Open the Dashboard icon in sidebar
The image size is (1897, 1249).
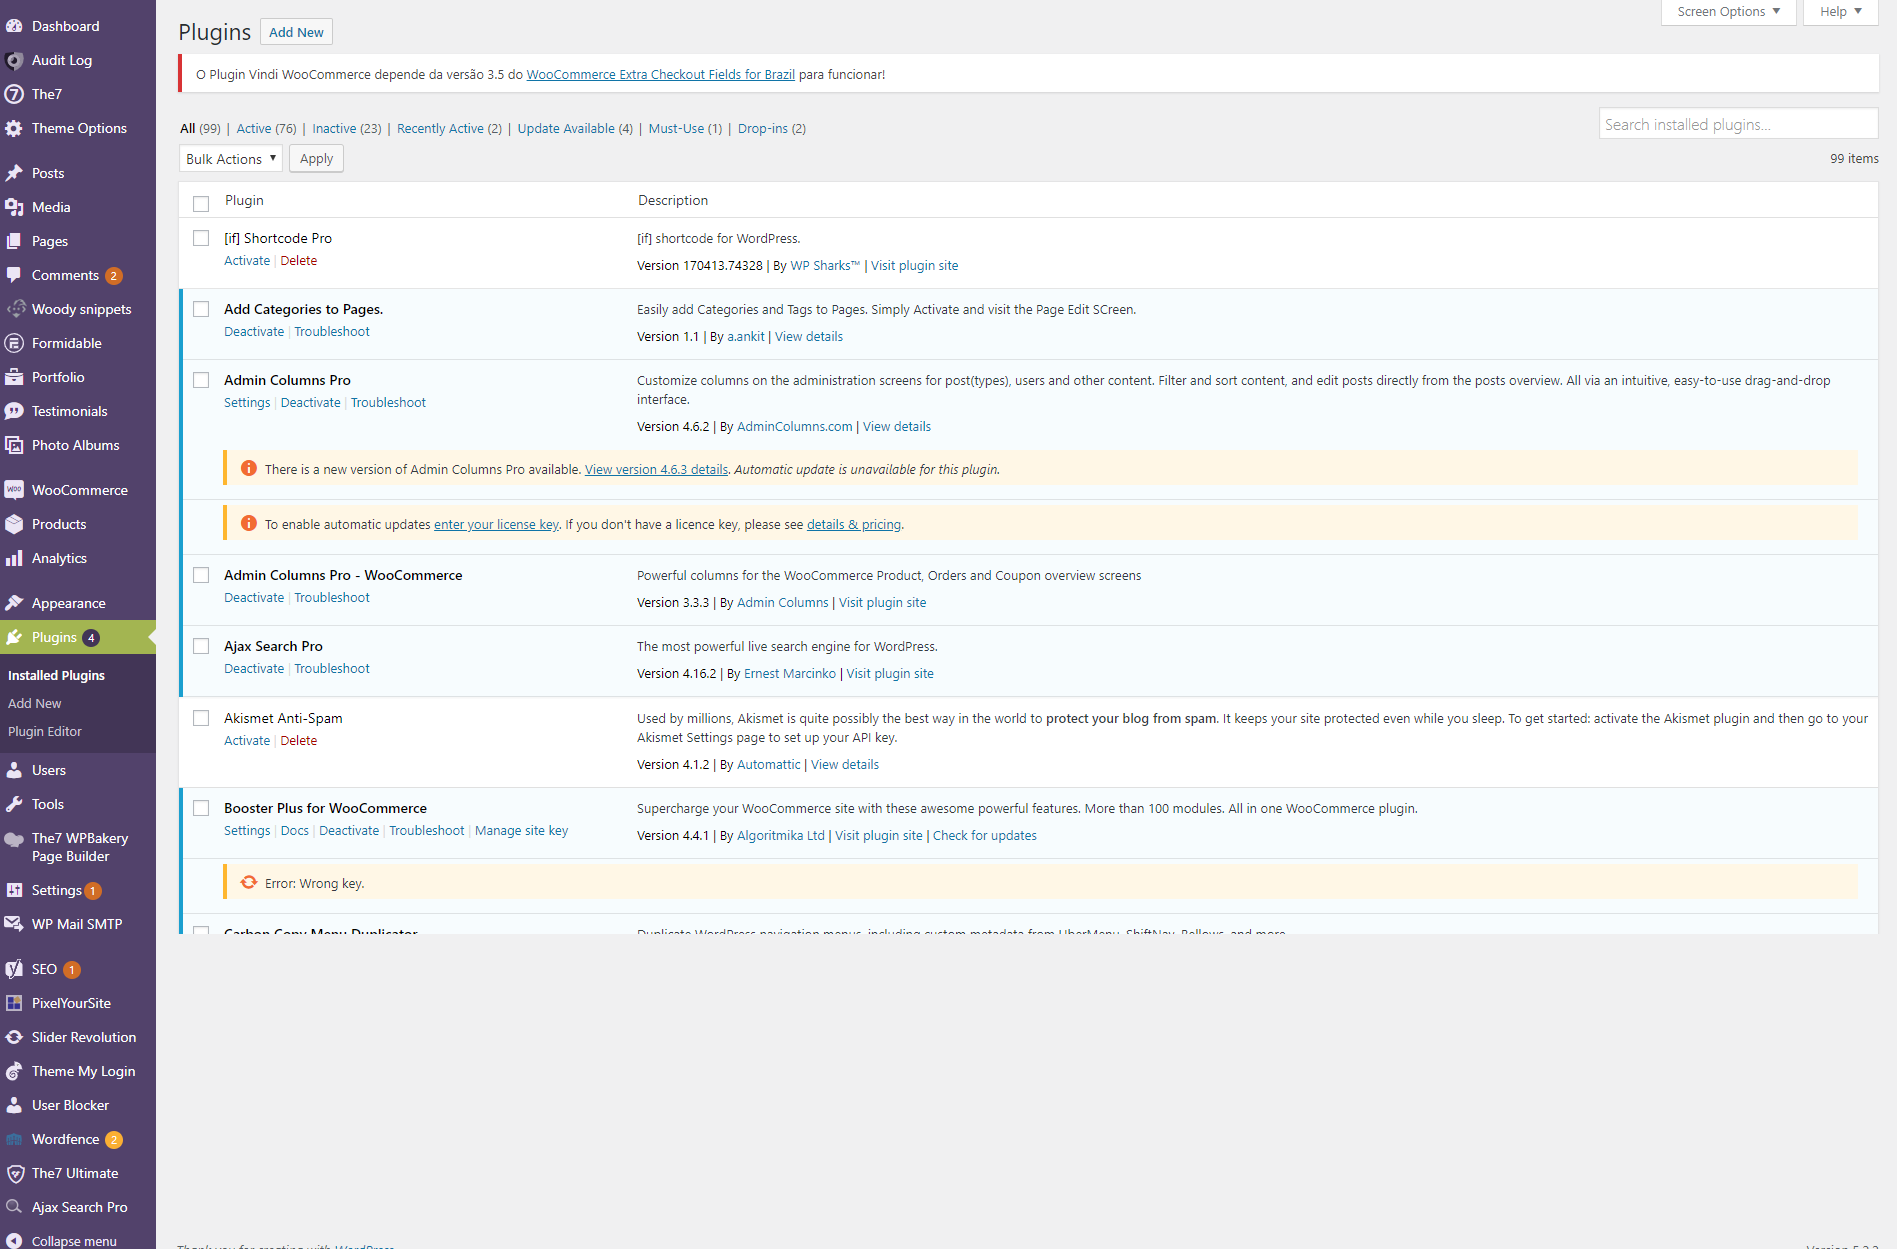[x=14, y=26]
